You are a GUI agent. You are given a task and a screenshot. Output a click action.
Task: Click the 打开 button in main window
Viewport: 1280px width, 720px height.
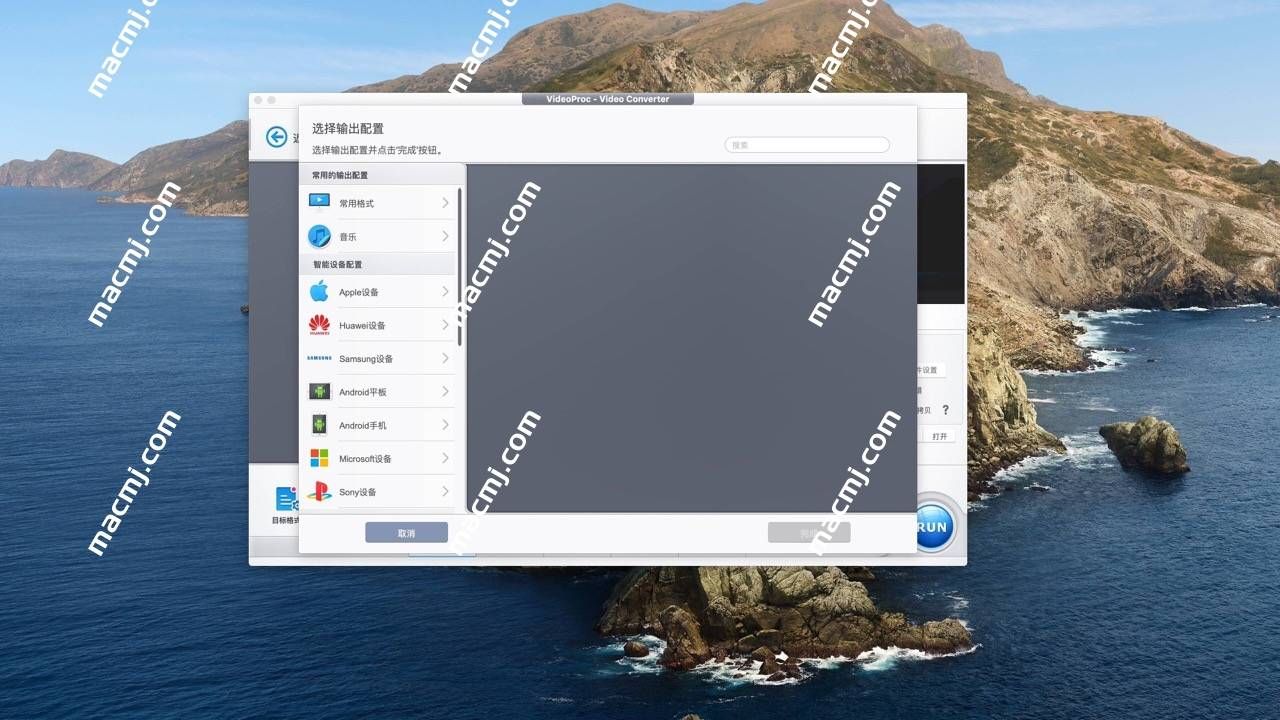(939, 436)
